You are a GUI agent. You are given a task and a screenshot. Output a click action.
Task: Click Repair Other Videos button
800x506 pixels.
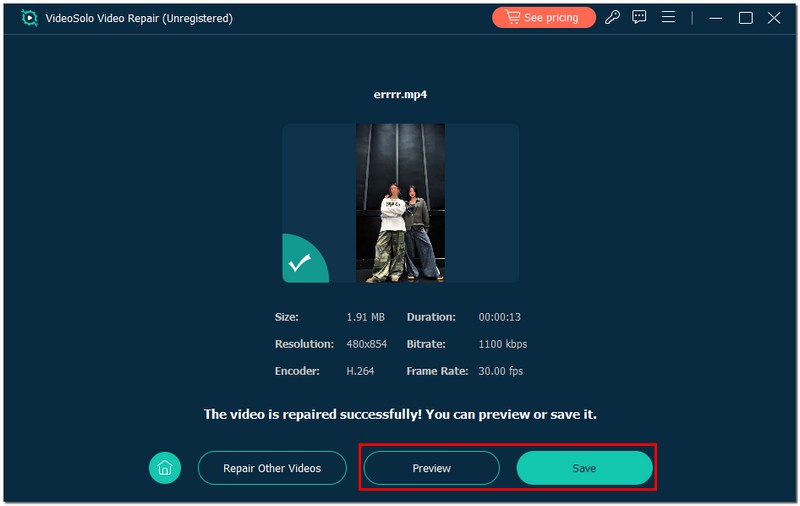click(272, 468)
